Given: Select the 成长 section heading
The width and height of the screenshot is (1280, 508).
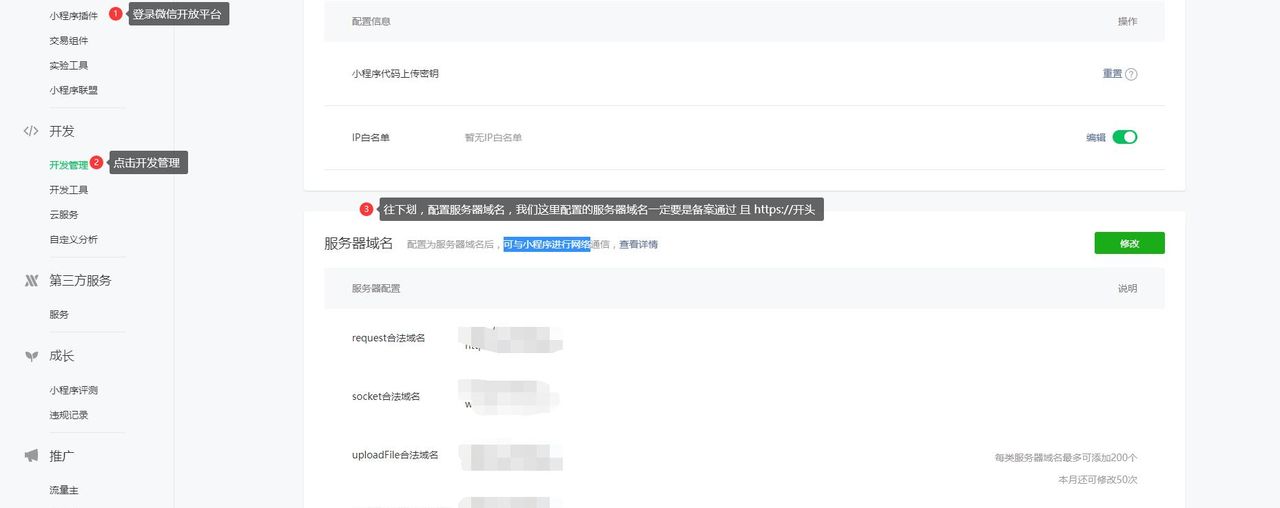Looking at the screenshot, I should click(x=62, y=356).
